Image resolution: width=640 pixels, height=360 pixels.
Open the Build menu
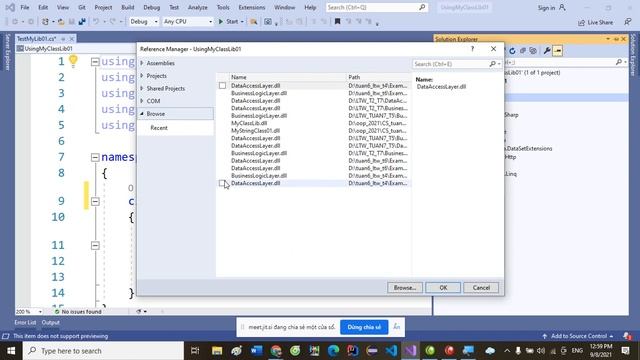click(128, 7)
